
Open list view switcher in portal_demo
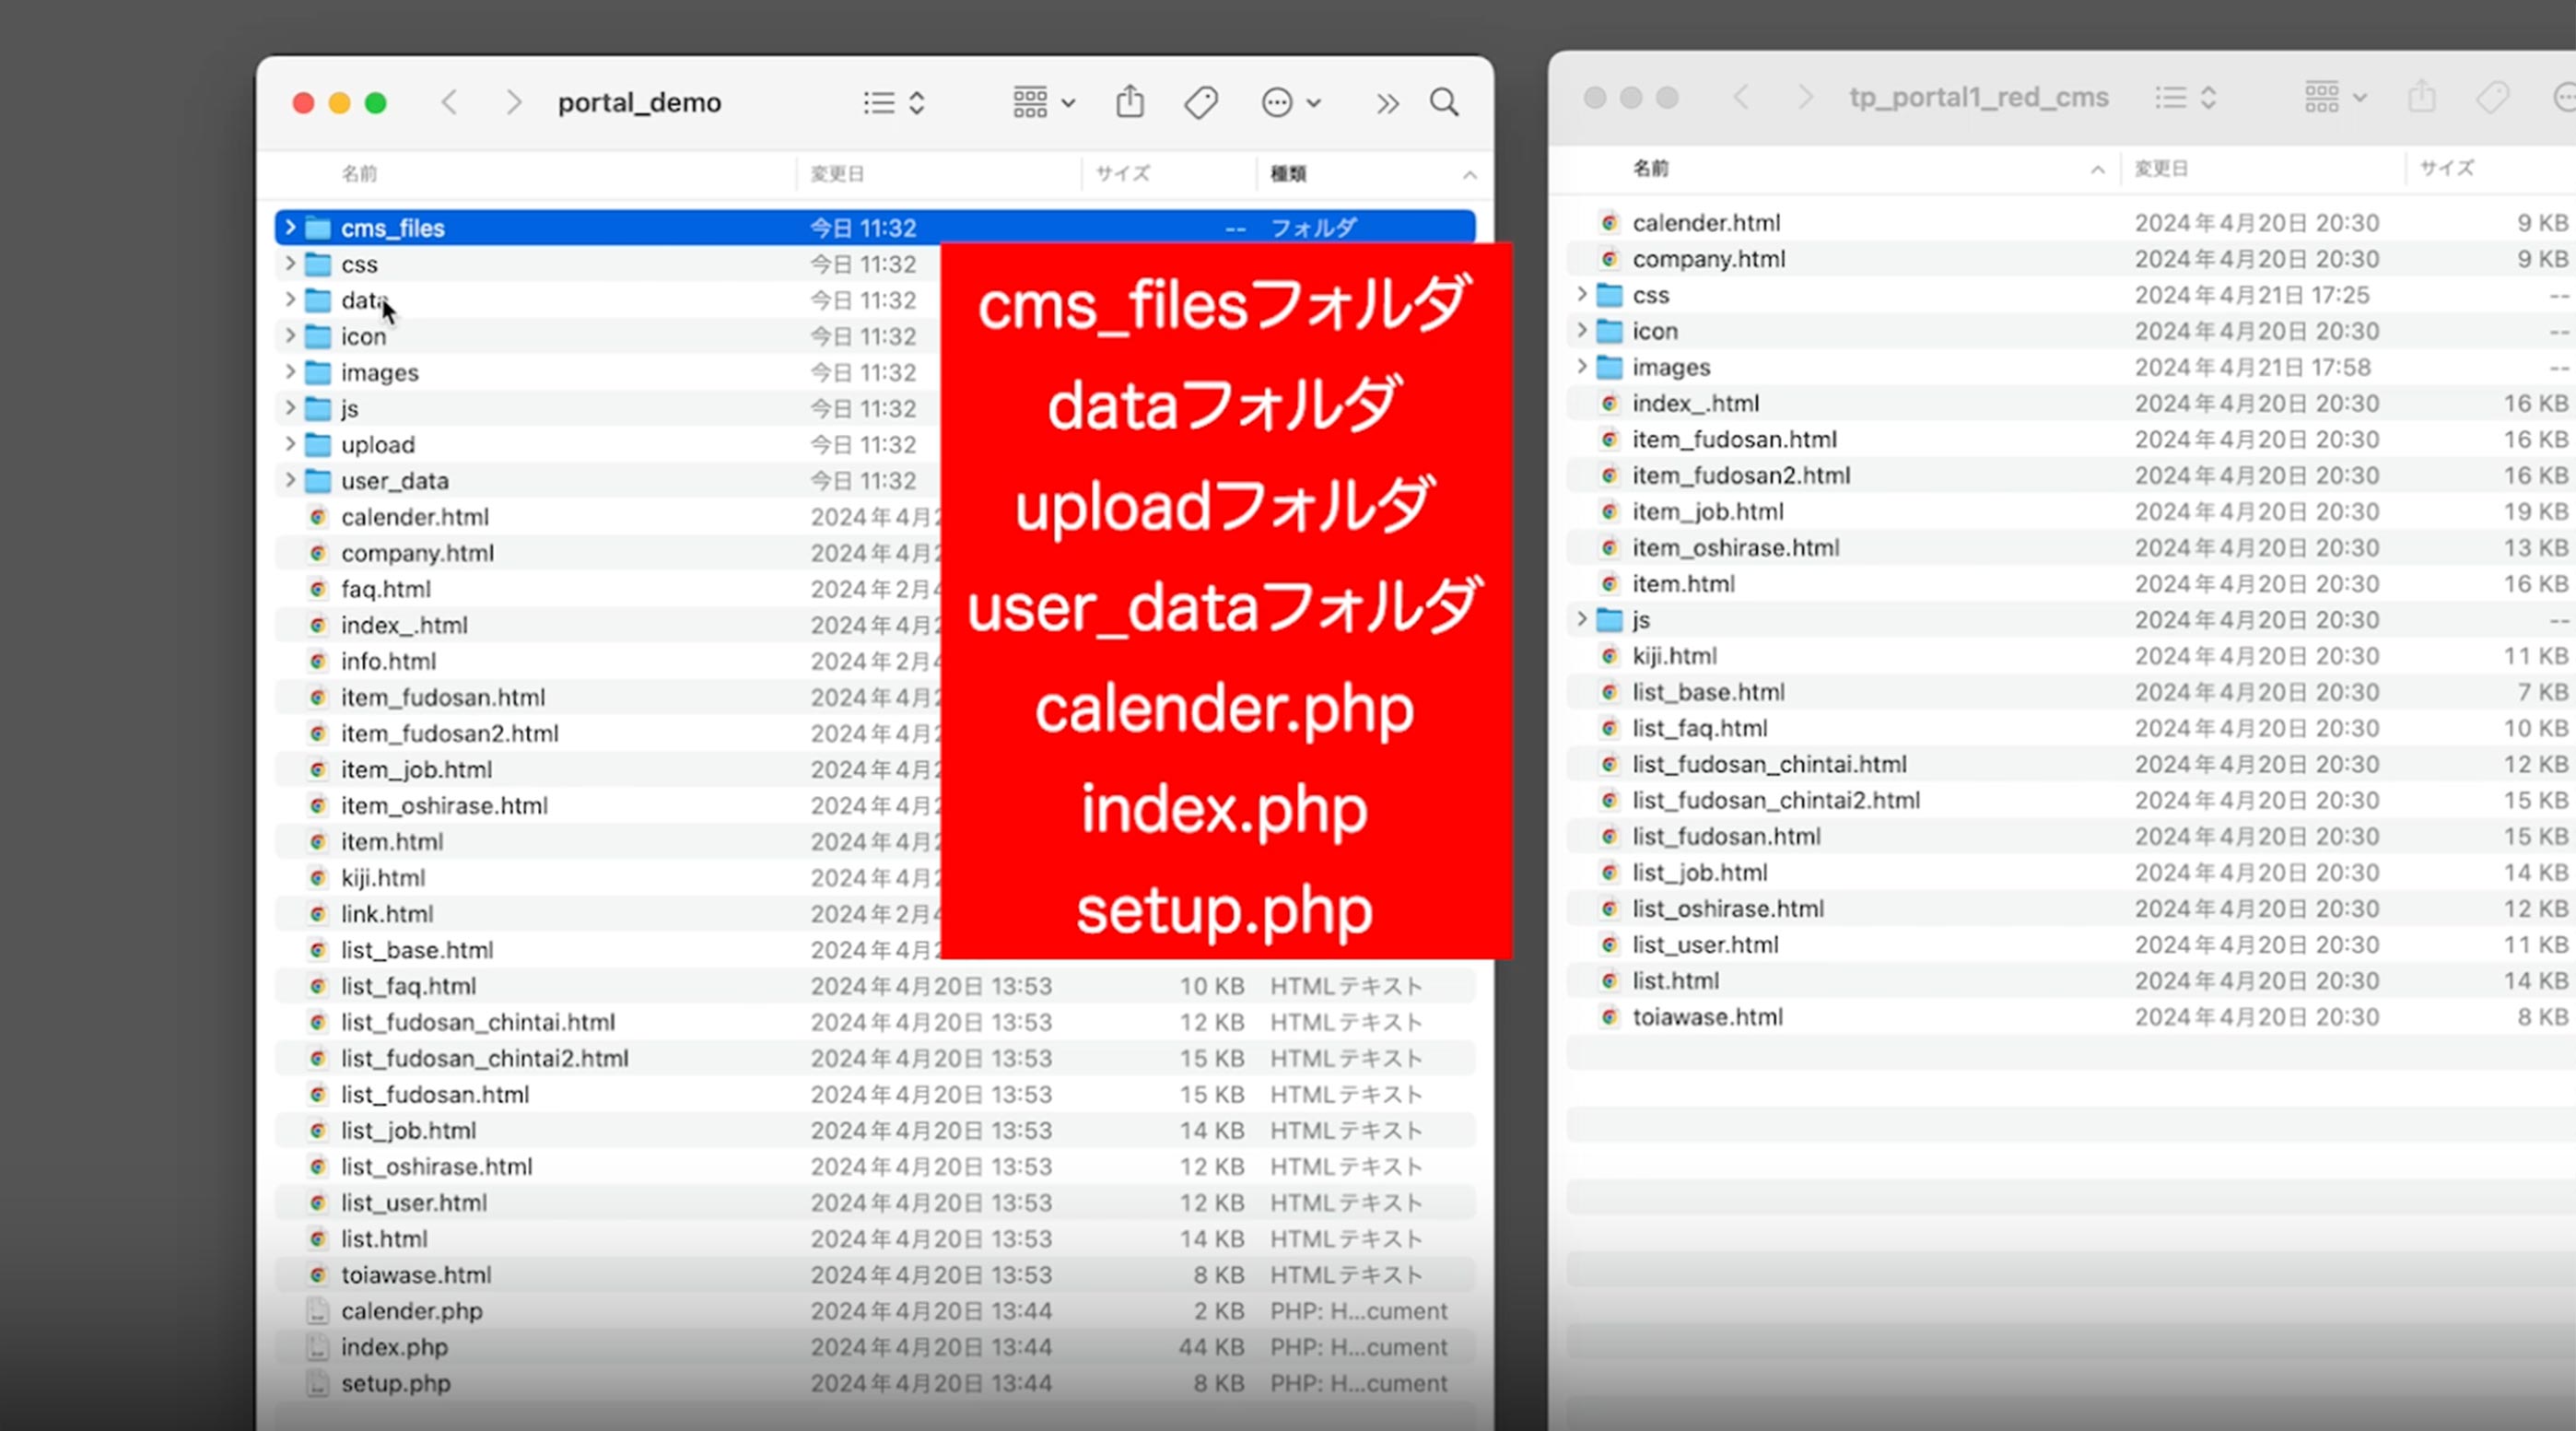pyautogui.click(x=894, y=102)
